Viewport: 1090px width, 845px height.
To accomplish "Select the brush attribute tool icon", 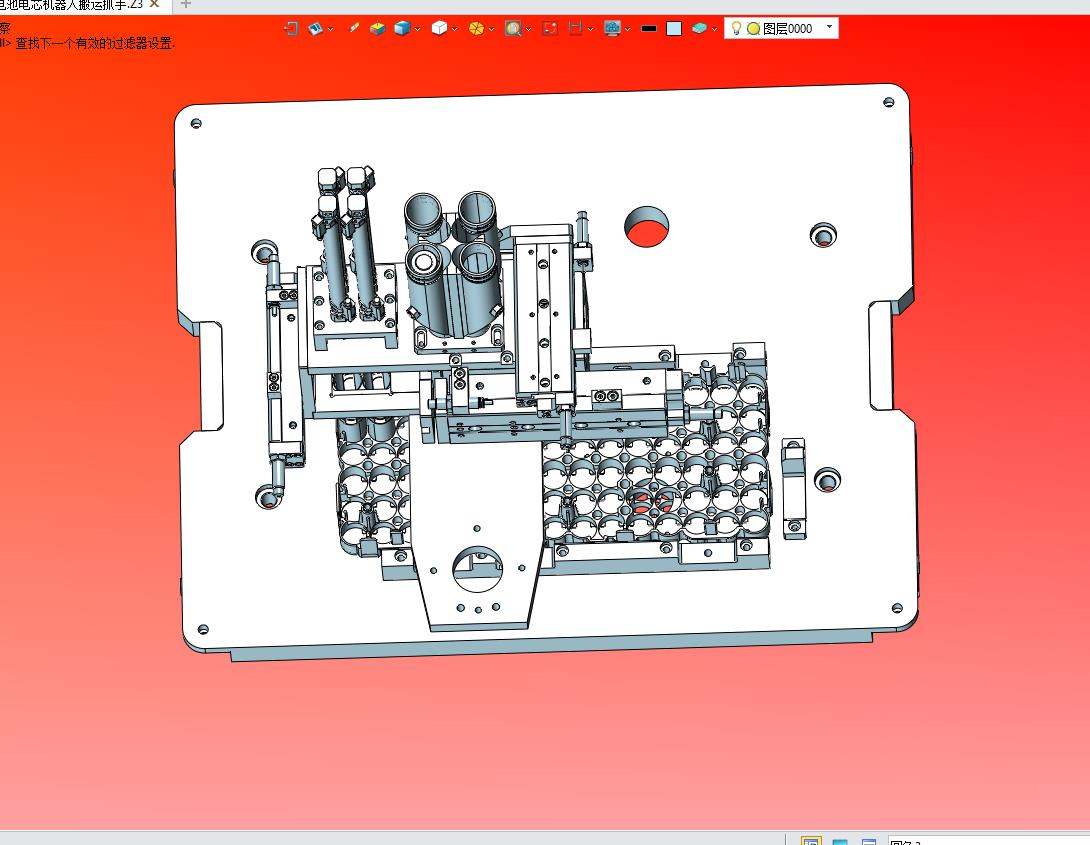I will click(354, 28).
